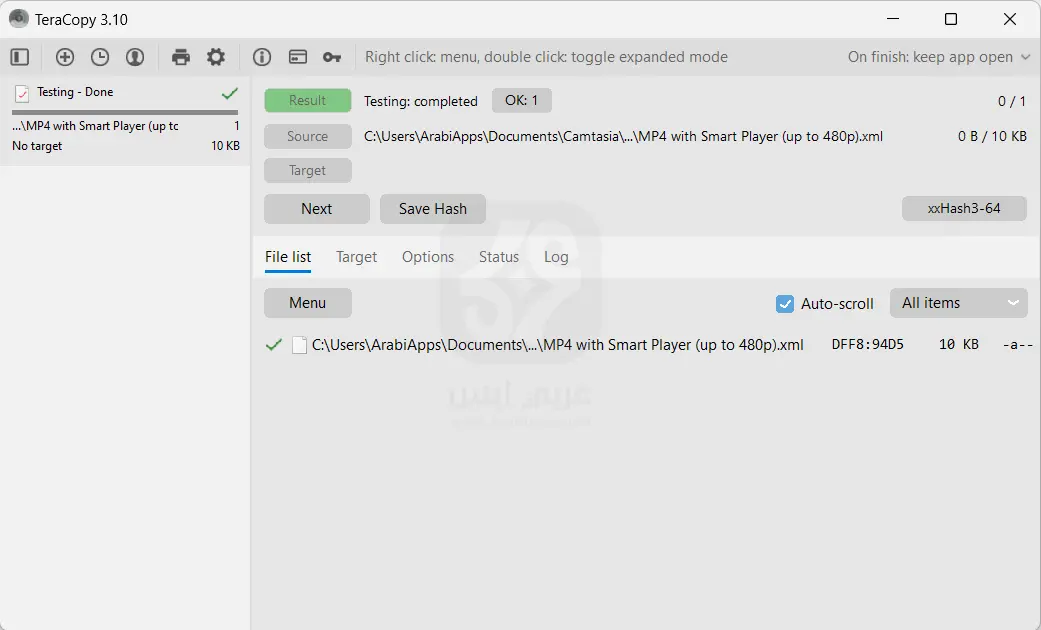The width and height of the screenshot is (1041, 630).
Task: Click the printer icon
Action: tap(181, 57)
